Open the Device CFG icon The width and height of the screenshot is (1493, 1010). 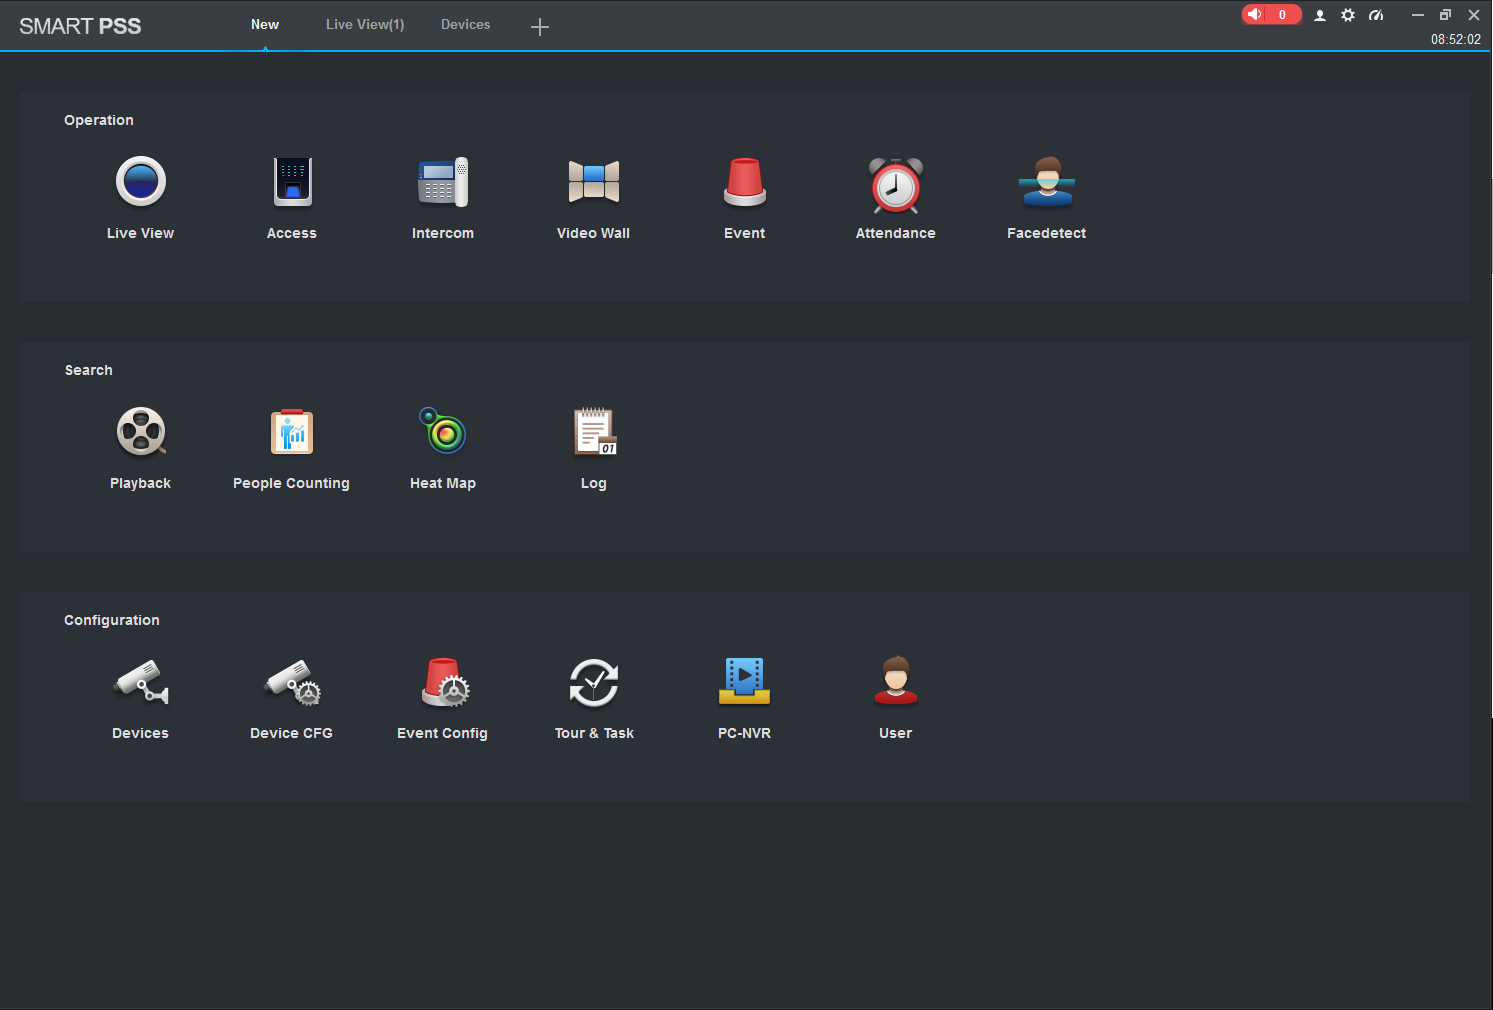292,682
